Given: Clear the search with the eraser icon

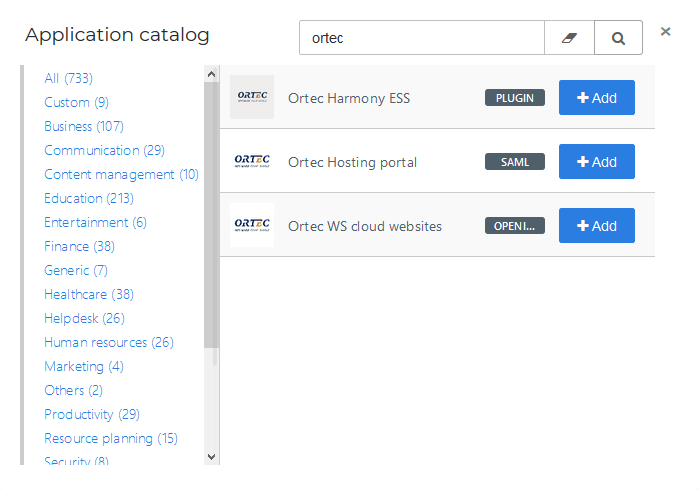Looking at the screenshot, I should tap(569, 38).
